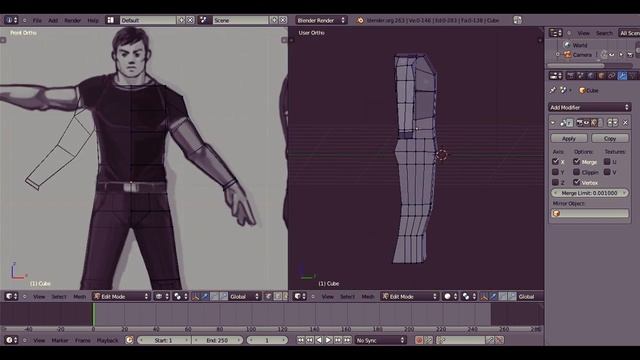
Task: Open the Render properties tab
Action: 570,76
